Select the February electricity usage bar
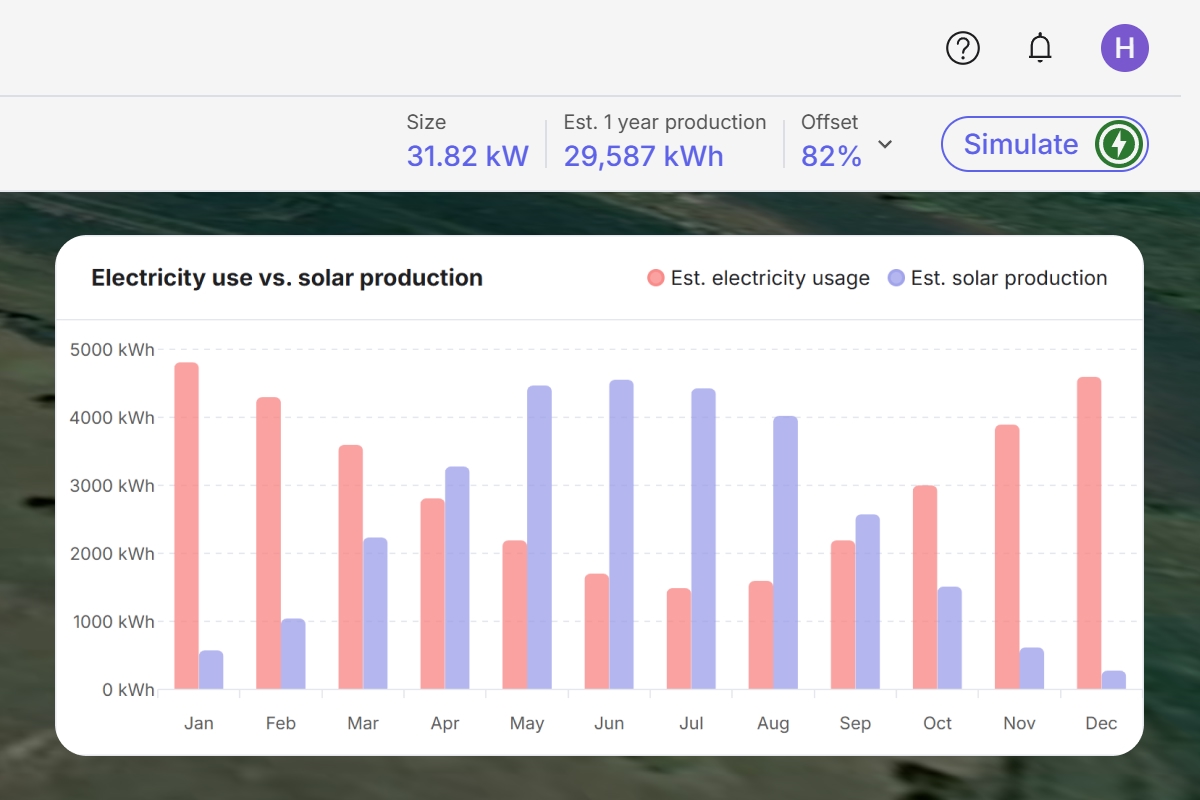The height and width of the screenshot is (800, 1200). 268,544
